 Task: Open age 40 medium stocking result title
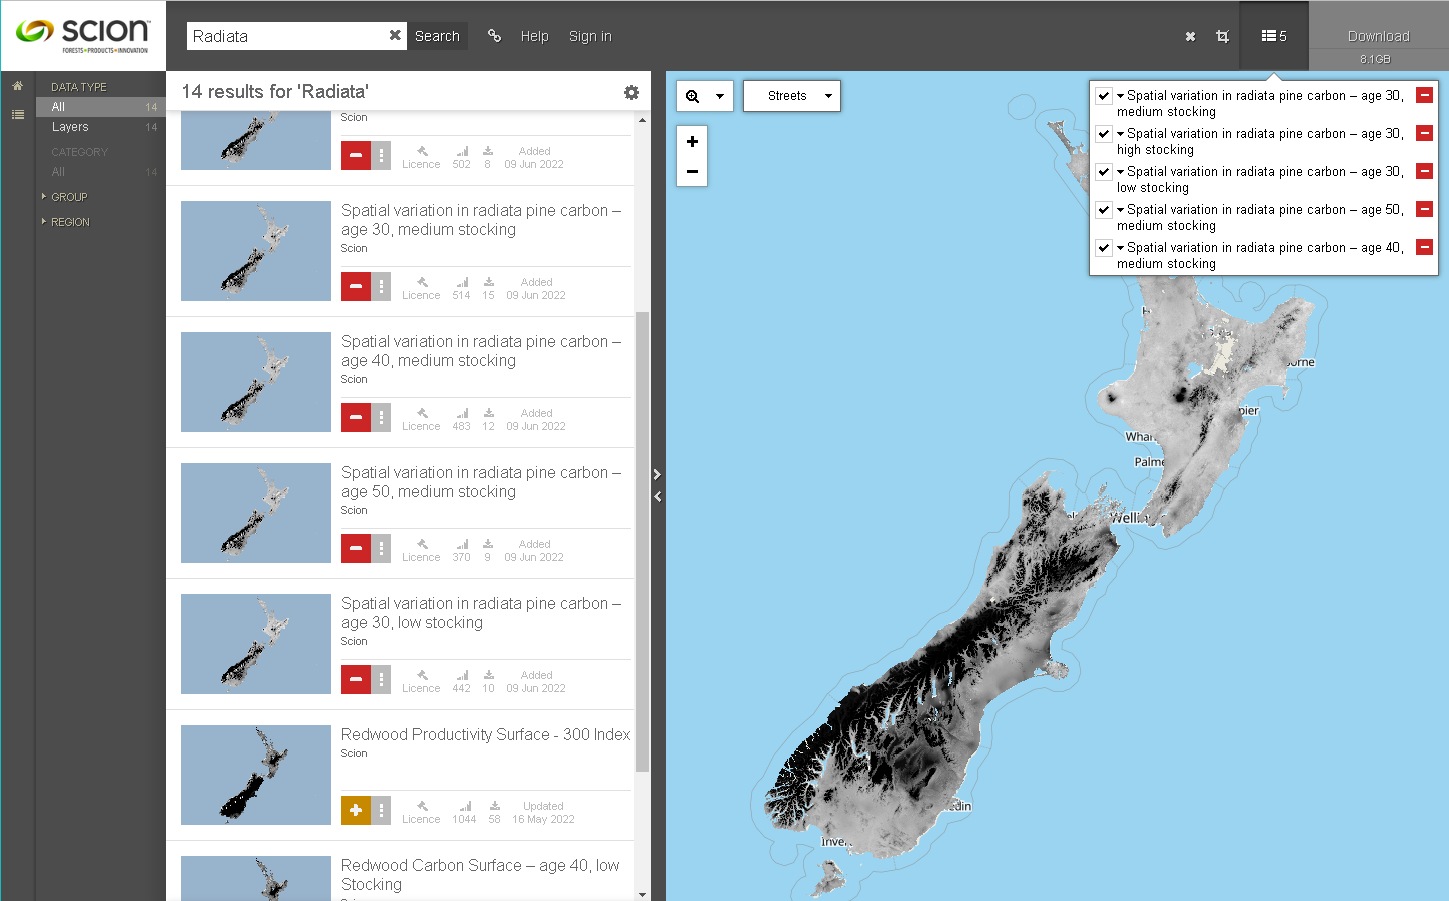(481, 351)
